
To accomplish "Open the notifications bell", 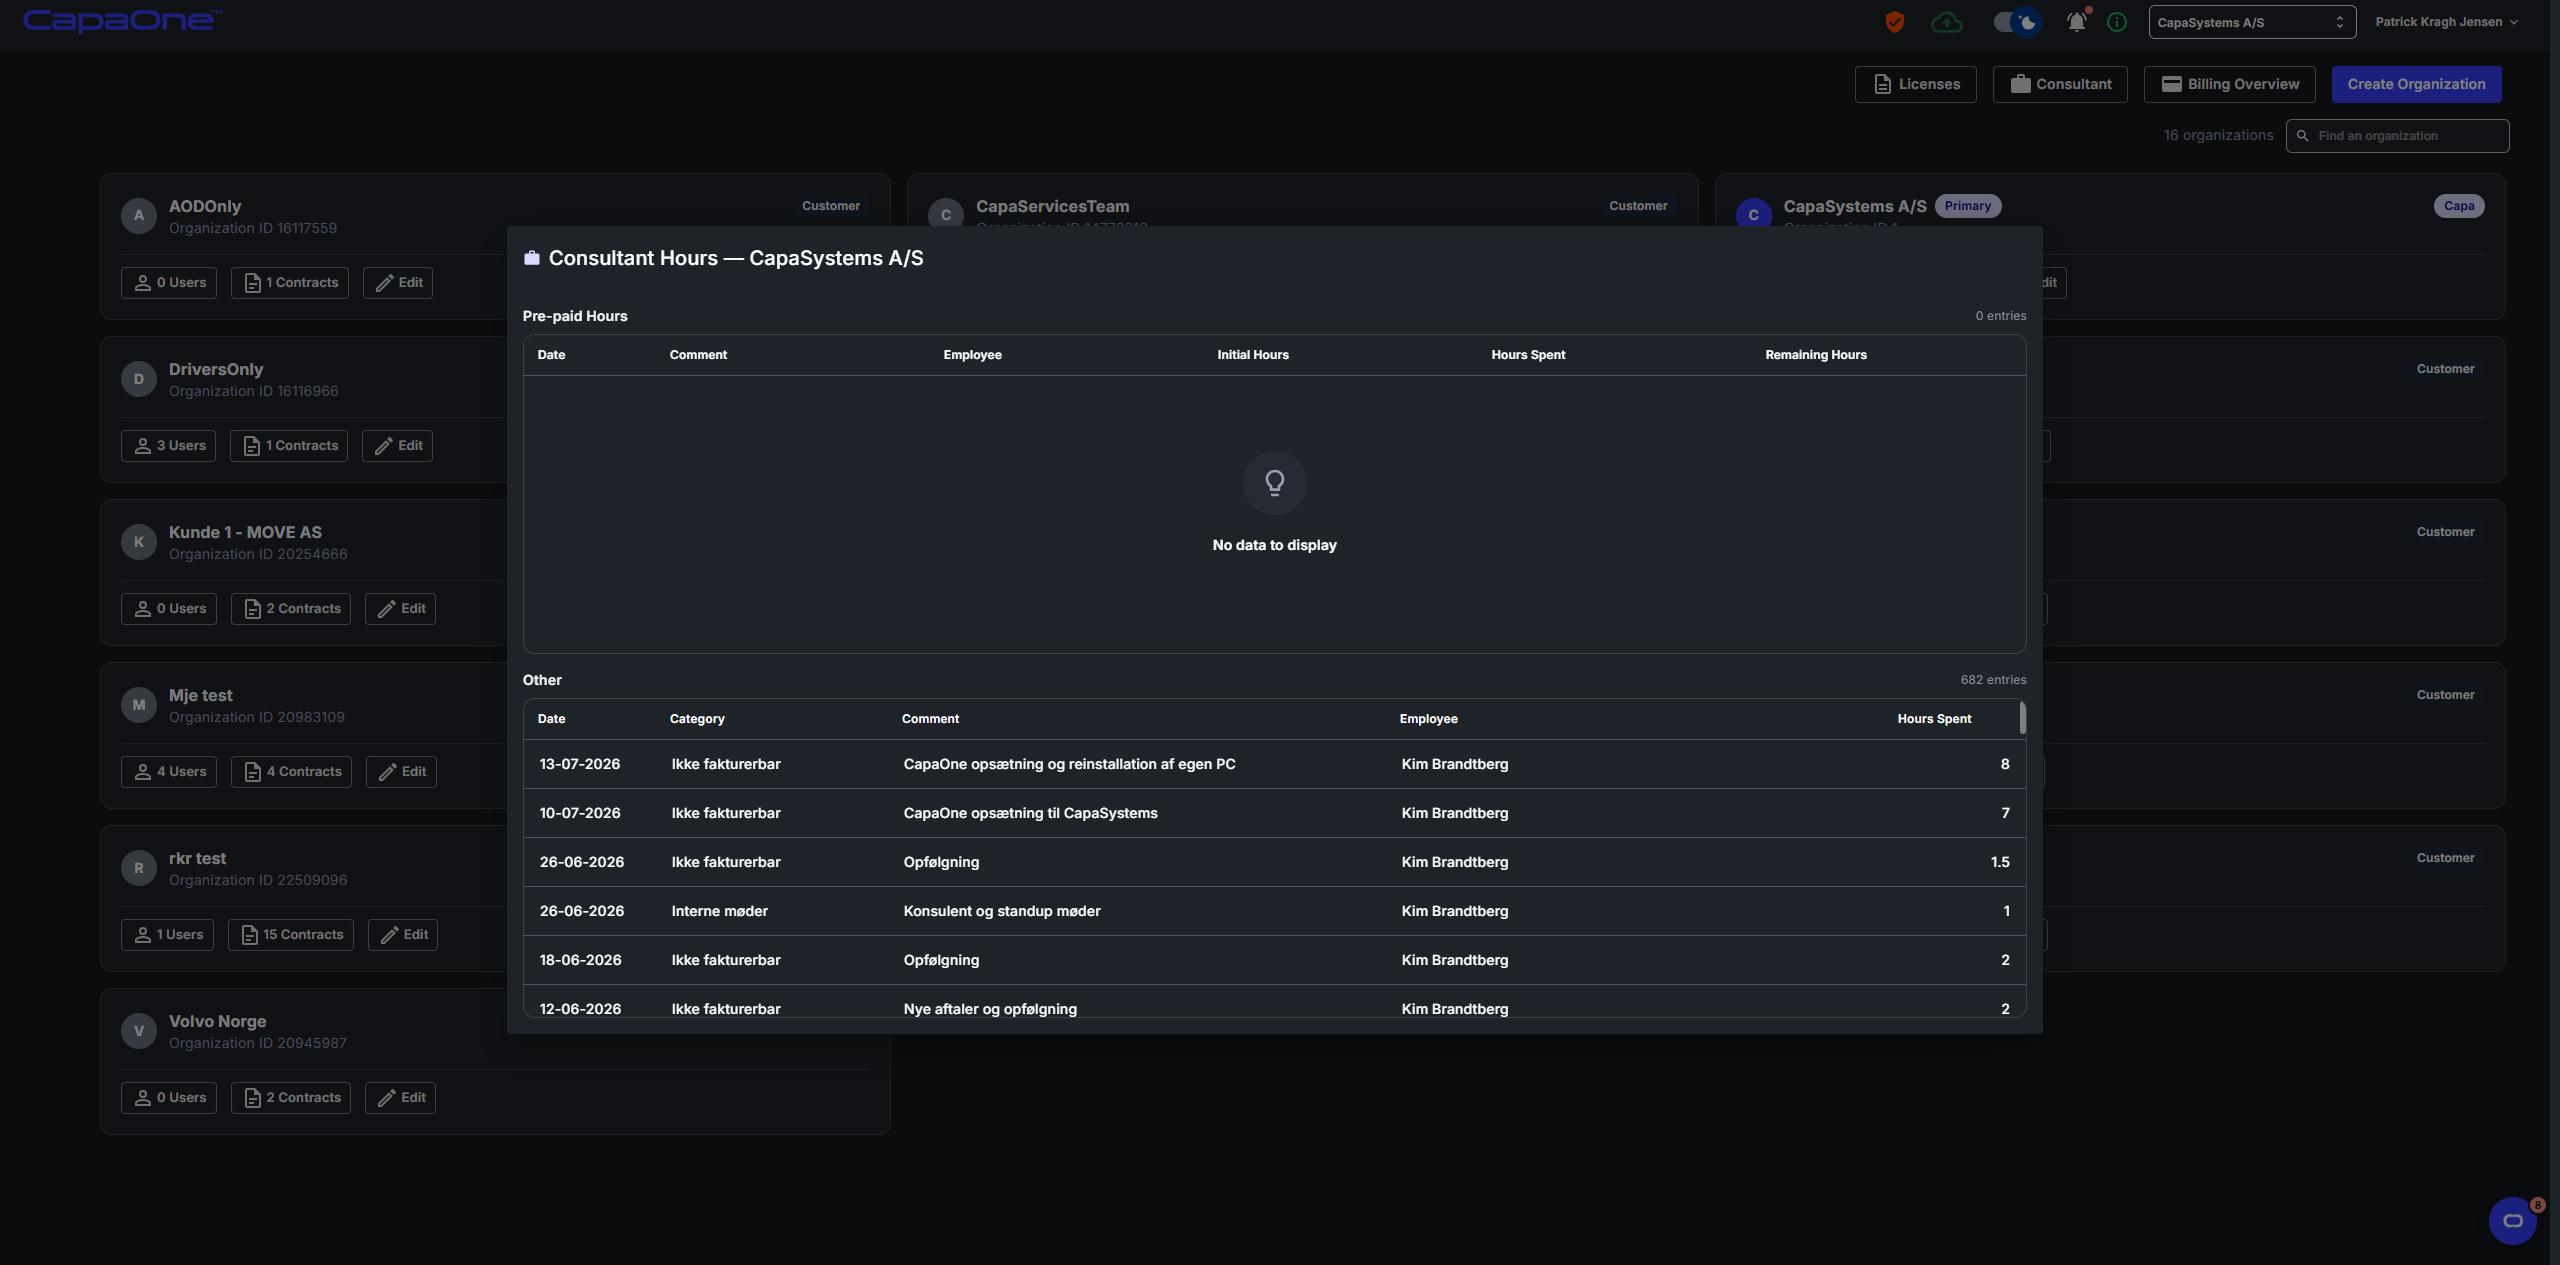I will click(x=2077, y=22).
